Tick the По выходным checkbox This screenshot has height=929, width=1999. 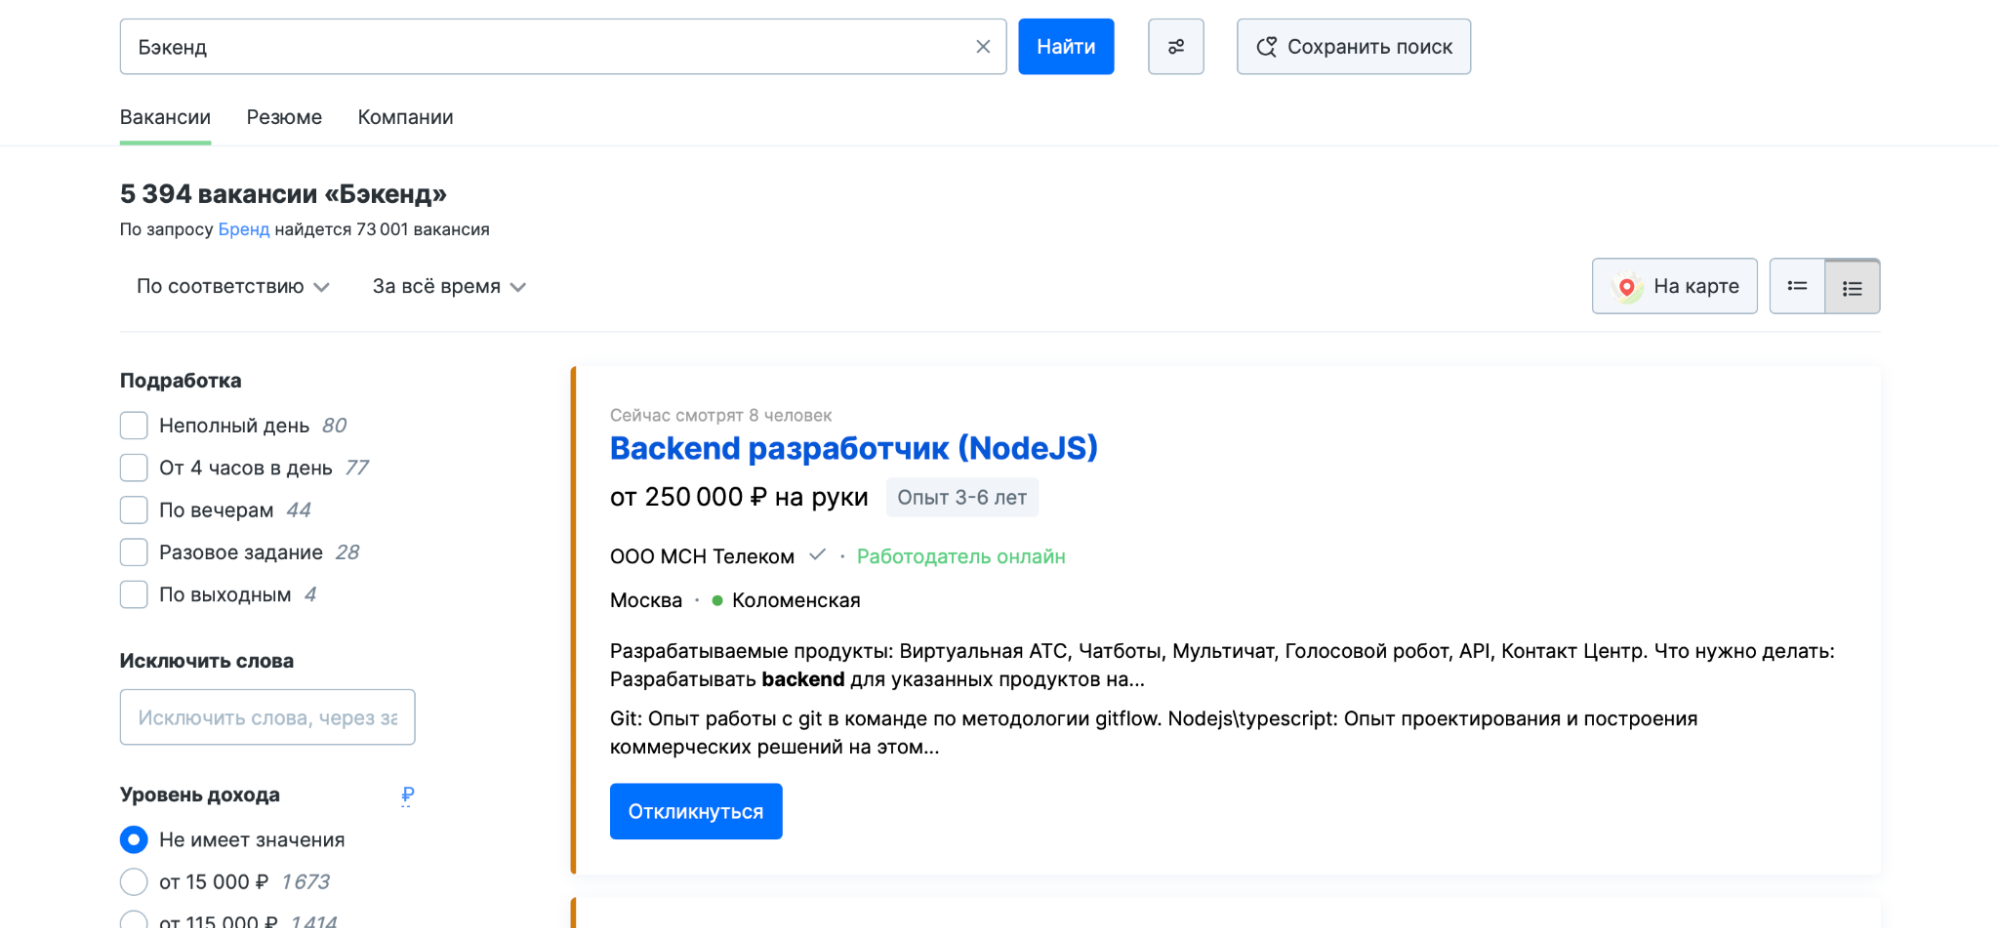[134, 595]
